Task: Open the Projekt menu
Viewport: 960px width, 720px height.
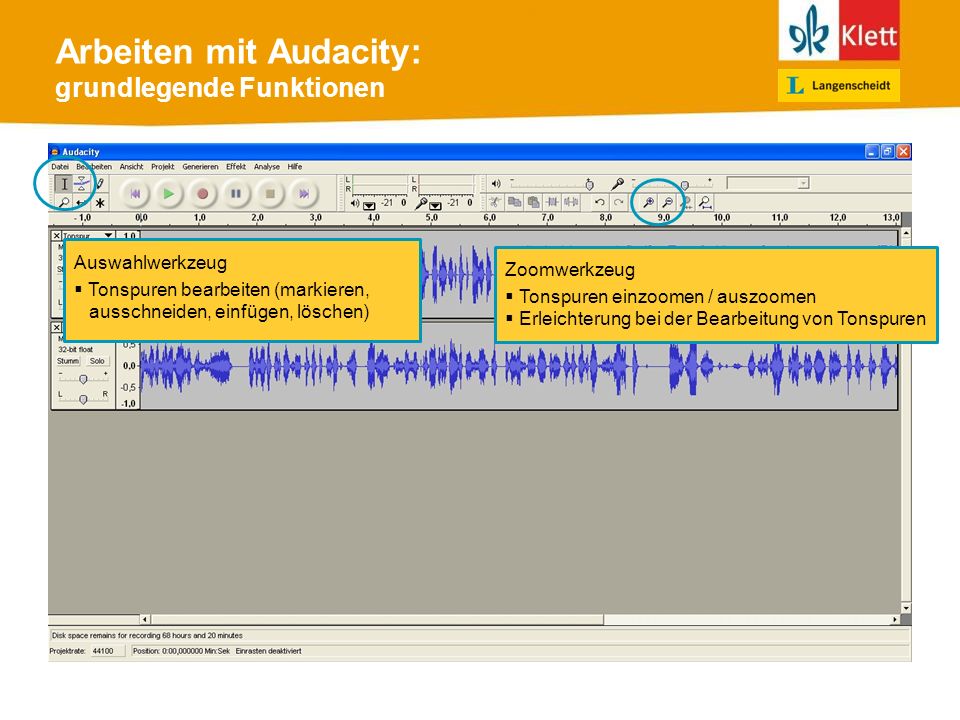Action: (x=163, y=167)
